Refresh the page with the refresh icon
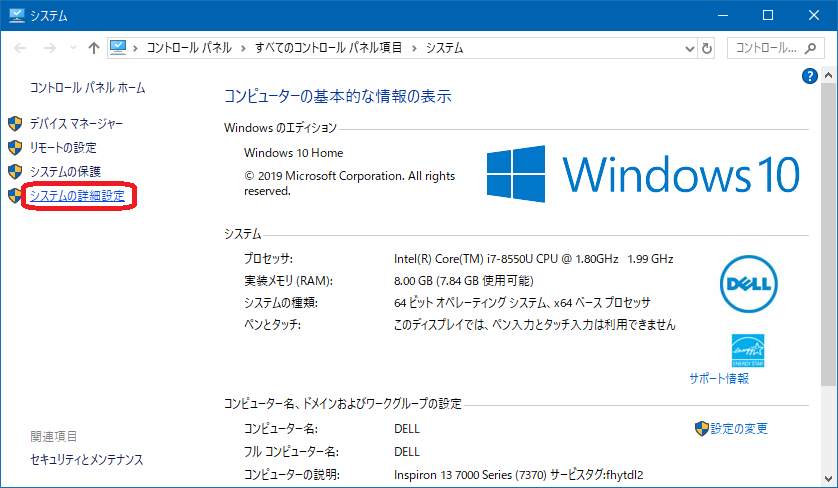Viewport: 838px width, 488px height. point(707,49)
